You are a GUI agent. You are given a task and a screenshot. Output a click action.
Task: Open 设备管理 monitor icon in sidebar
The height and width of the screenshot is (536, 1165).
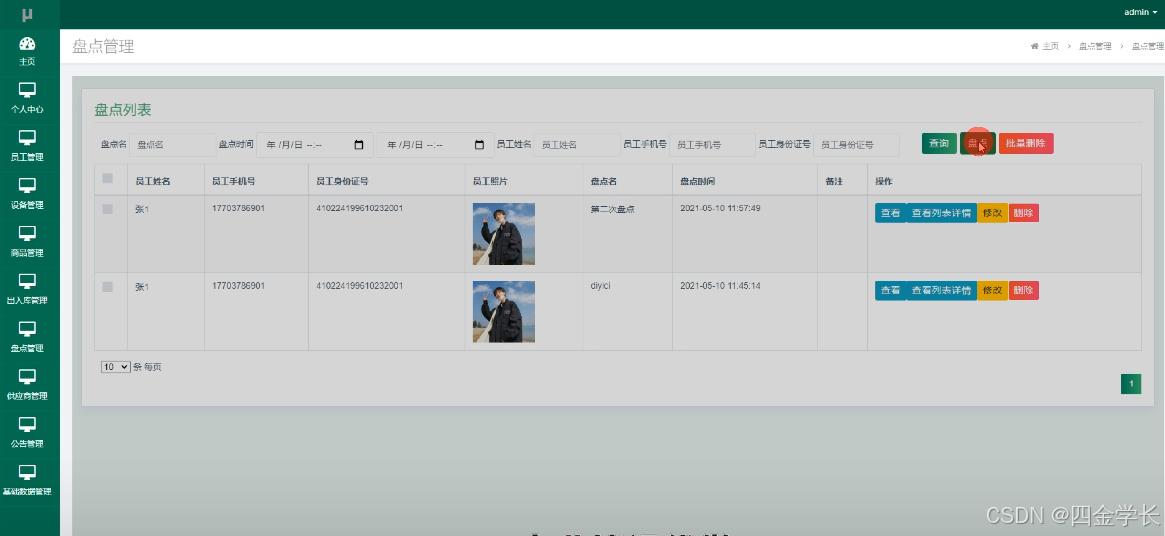(x=27, y=185)
